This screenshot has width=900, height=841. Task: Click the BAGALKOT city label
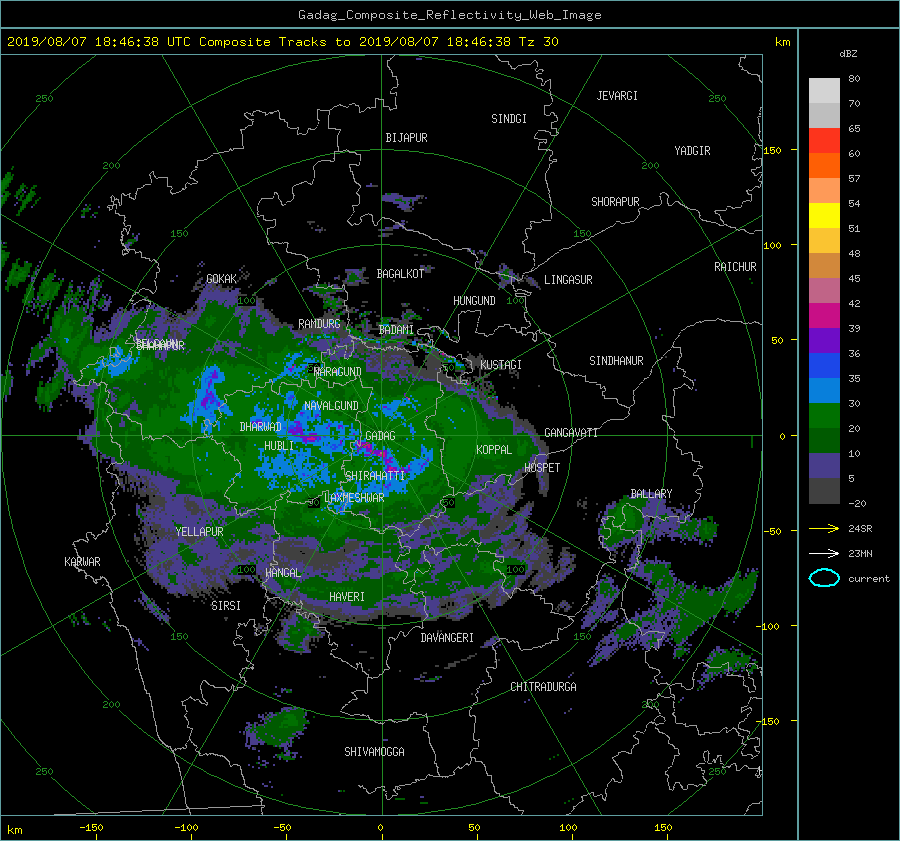click(x=400, y=274)
